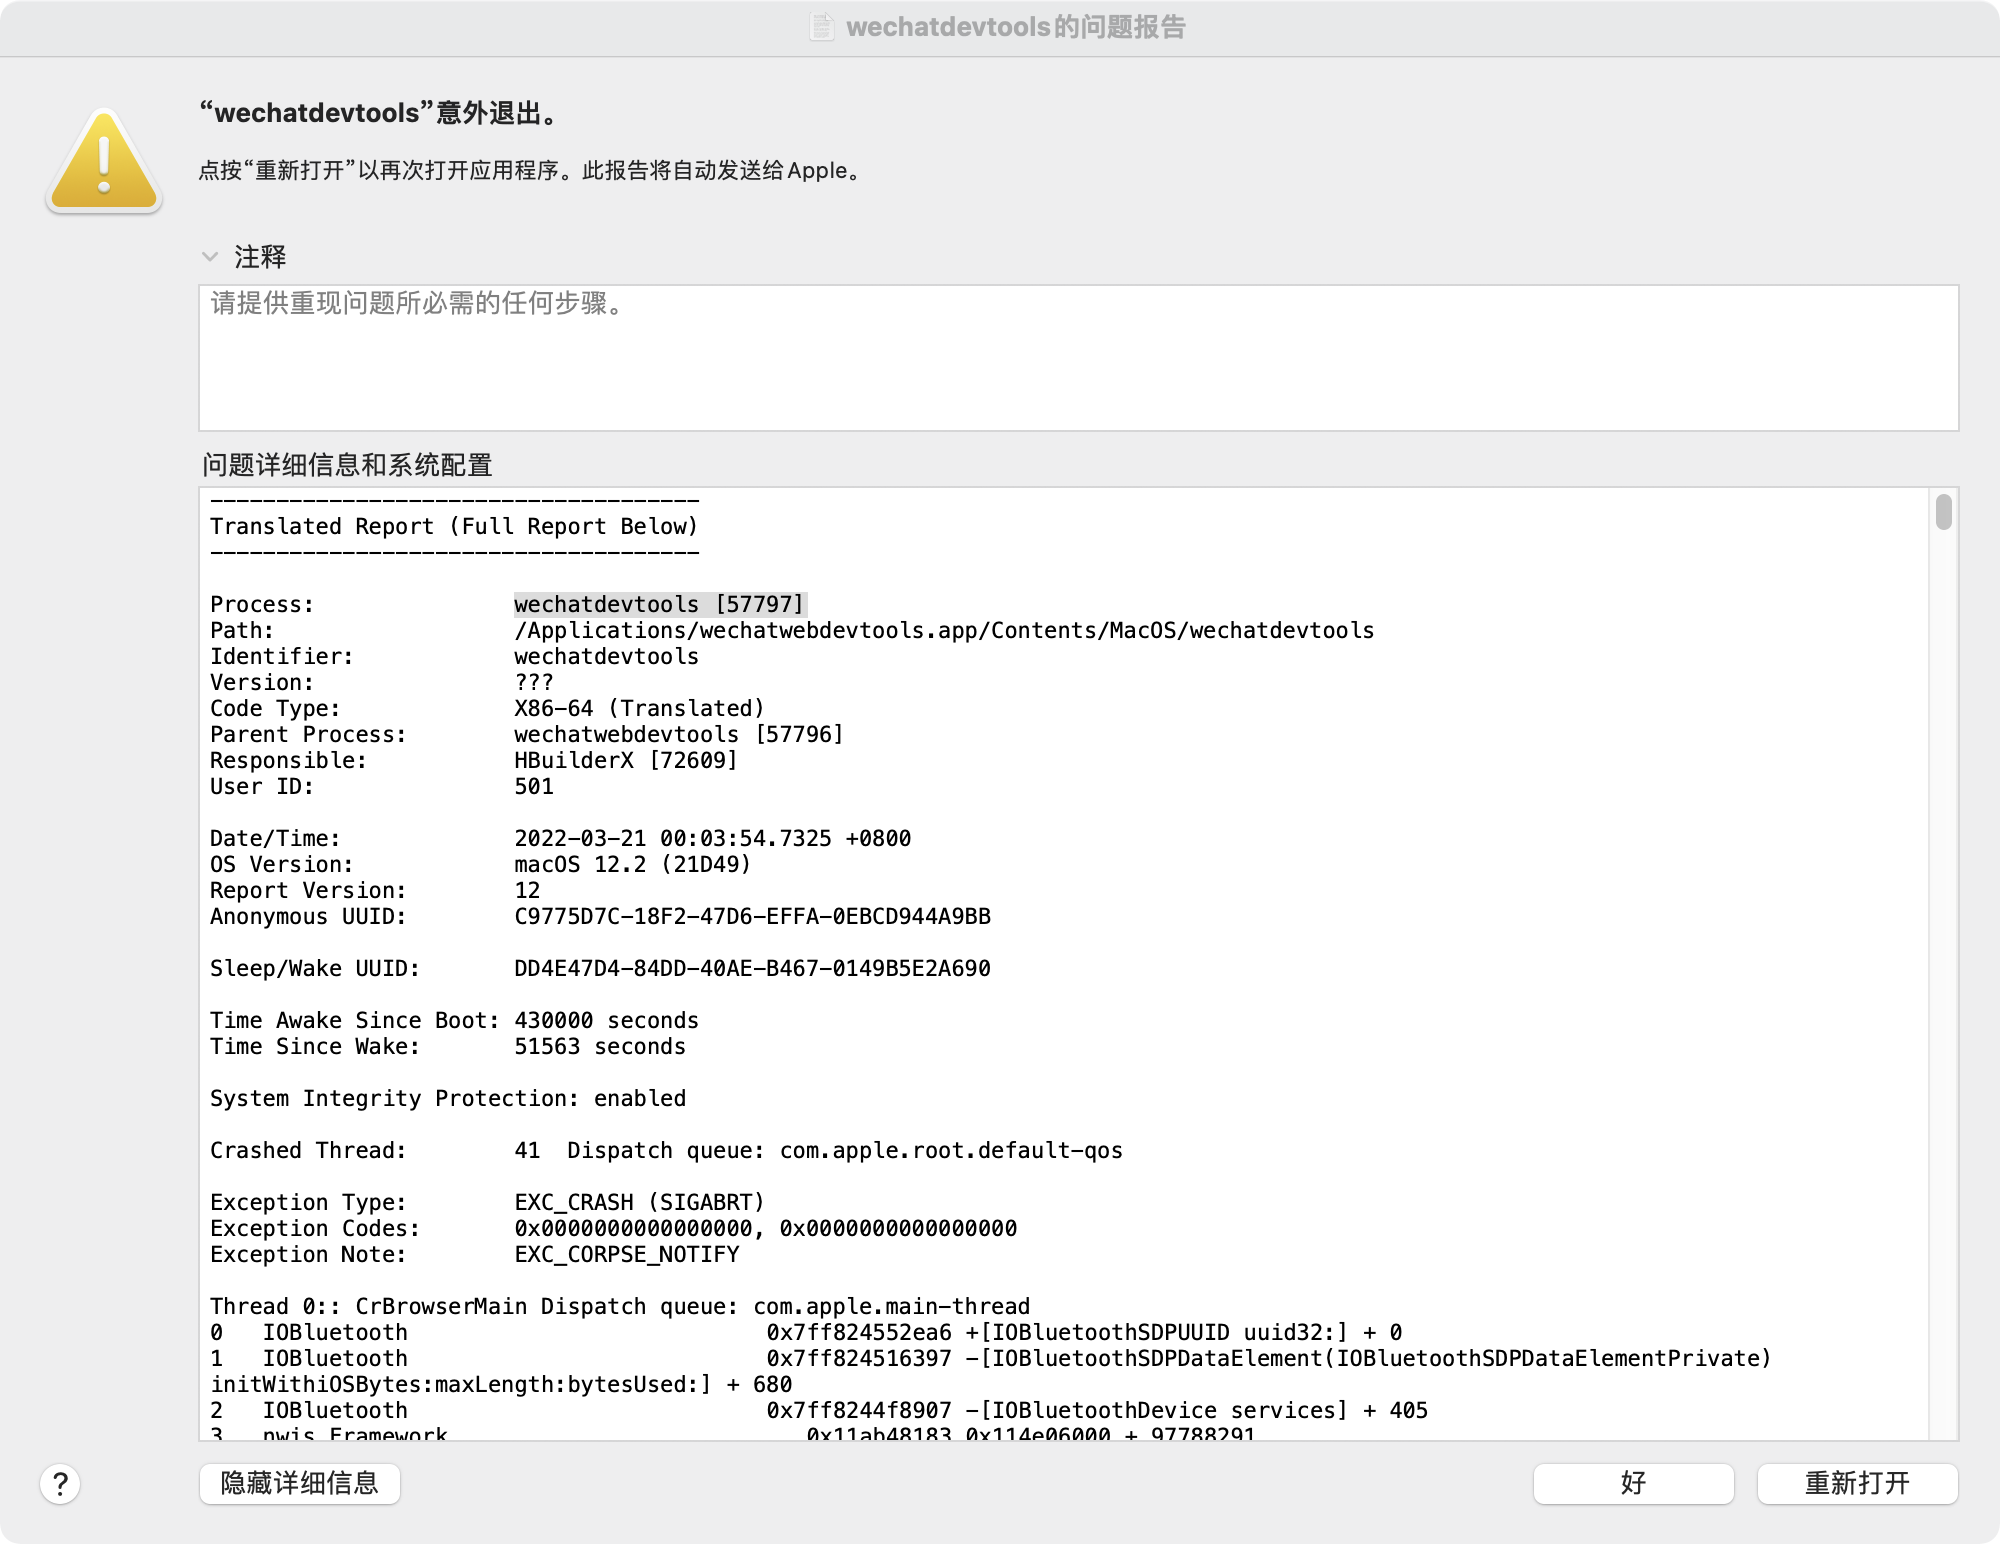Click the EXC_CRASH (SIGABRT) exception type text
The height and width of the screenshot is (1544, 2000).
tap(639, 1202)
